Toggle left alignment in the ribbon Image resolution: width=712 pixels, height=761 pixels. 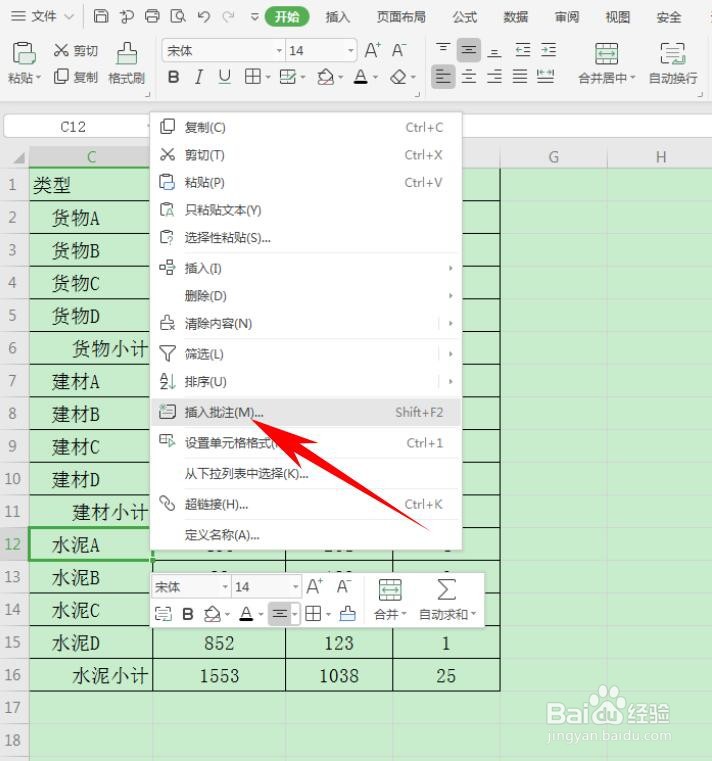(x=443, y=77)
